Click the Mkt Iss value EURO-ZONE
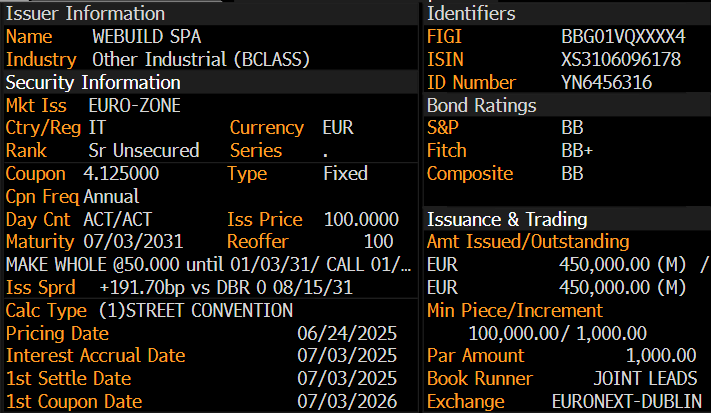This screenshot has width=711, height=413. click(135, 106)
